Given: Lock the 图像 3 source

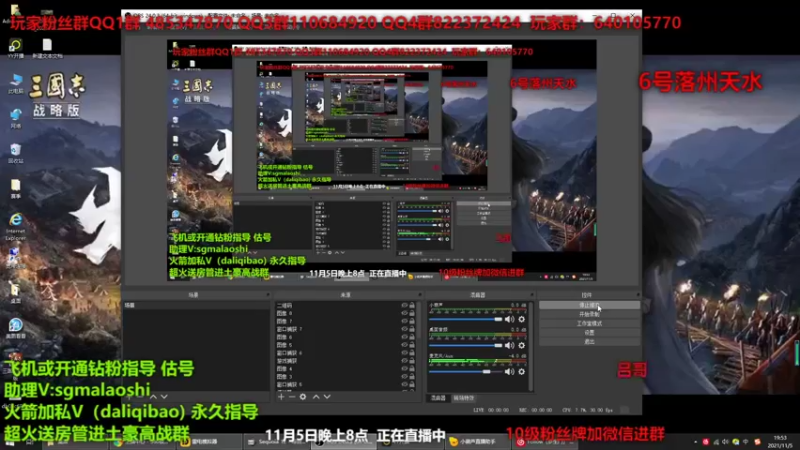Looking at the screenshot, I should tap(412, 377).
